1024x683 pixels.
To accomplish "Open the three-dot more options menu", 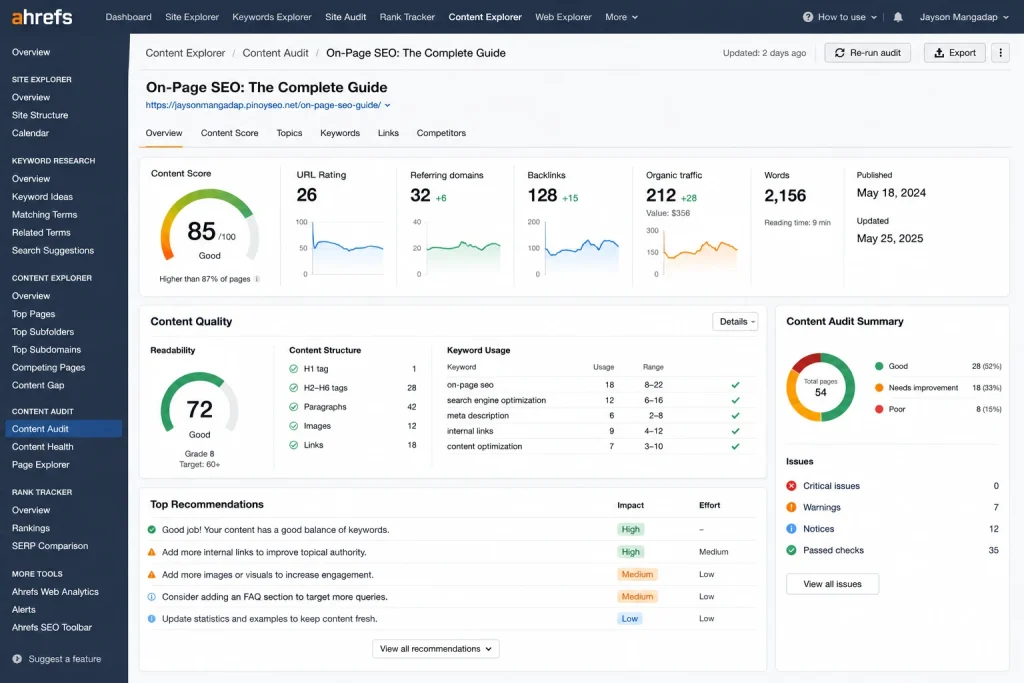I will coord(1000,53).
